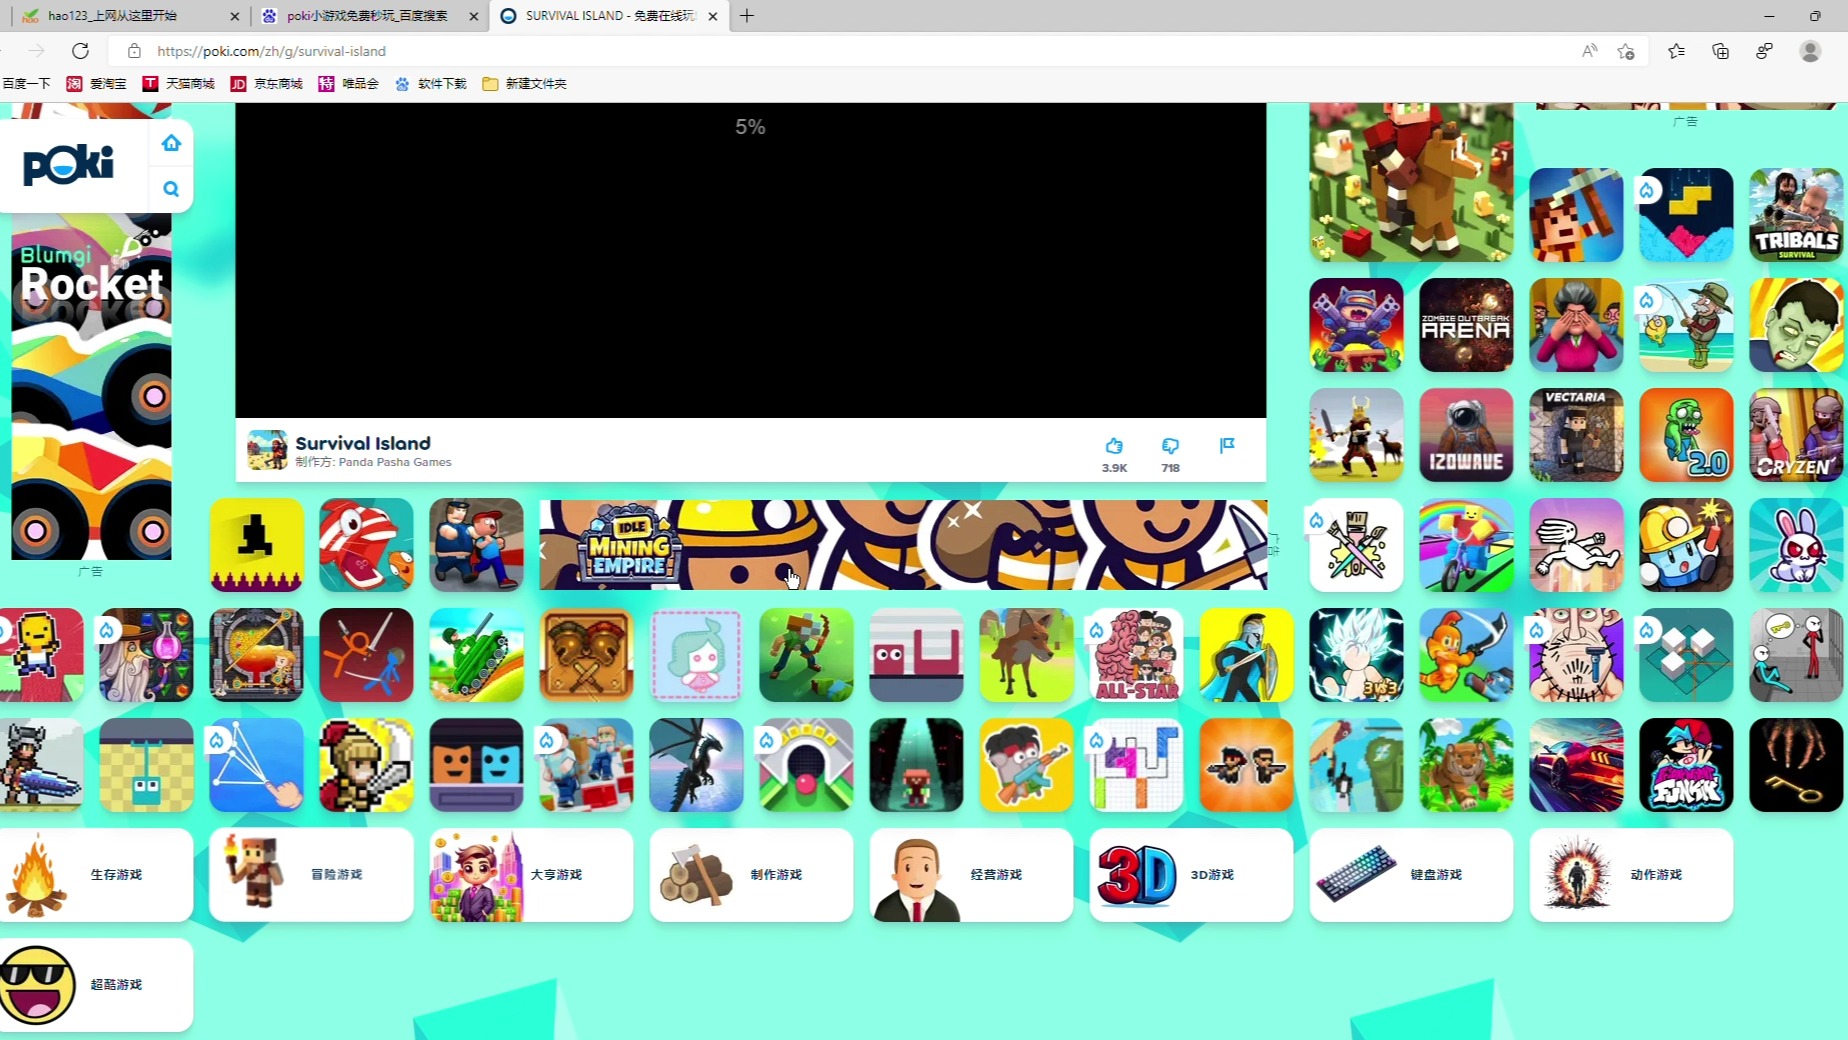Open the yellow spike jumper game thumbnail
Screen dimensions: 1848x1040
coord(256,545)
